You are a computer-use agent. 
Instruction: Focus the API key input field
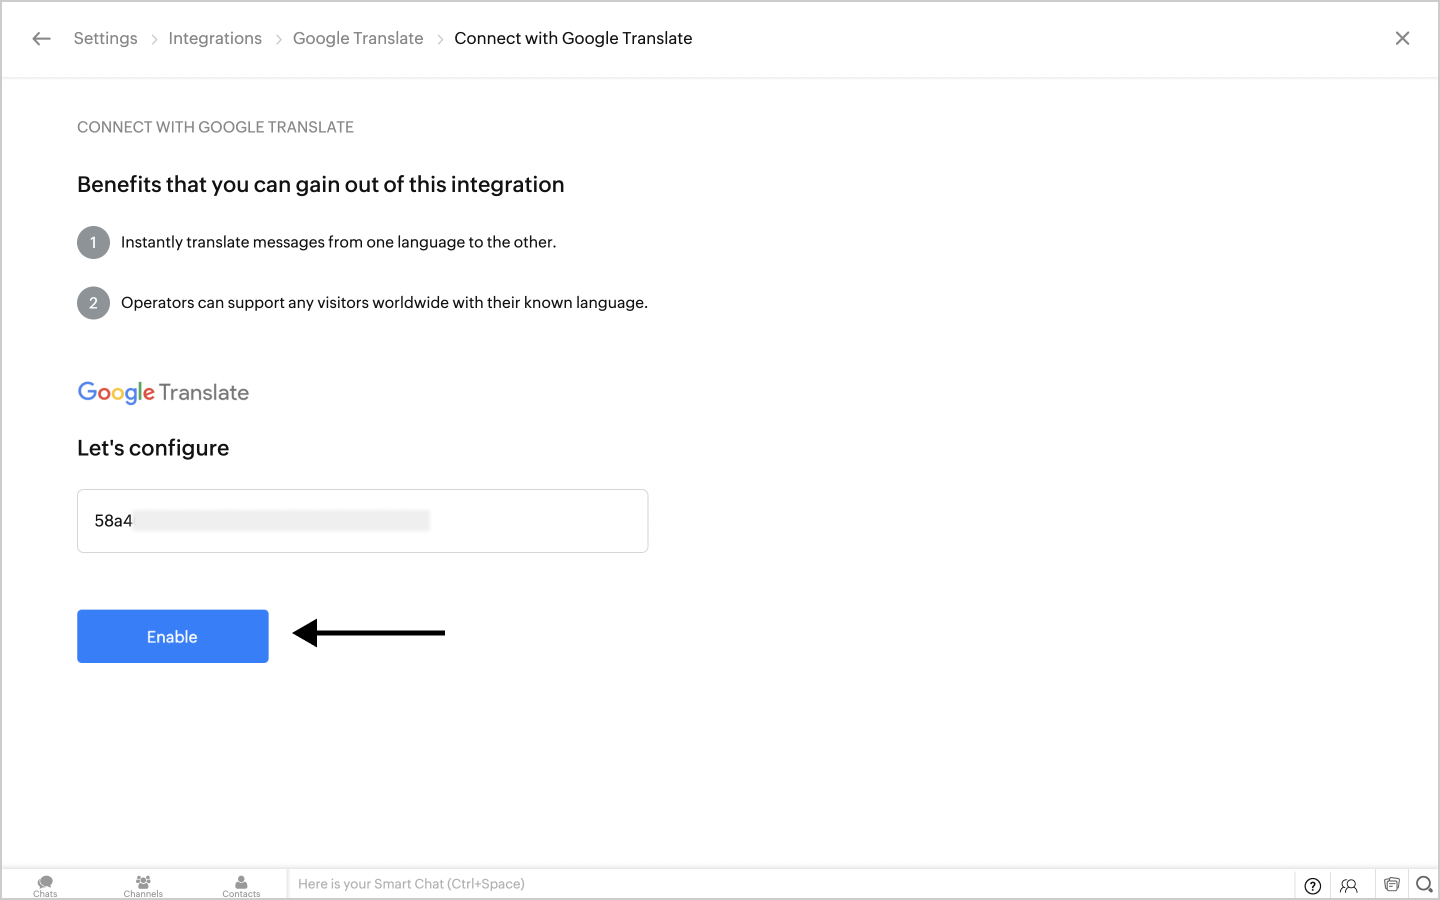[362, 521]
